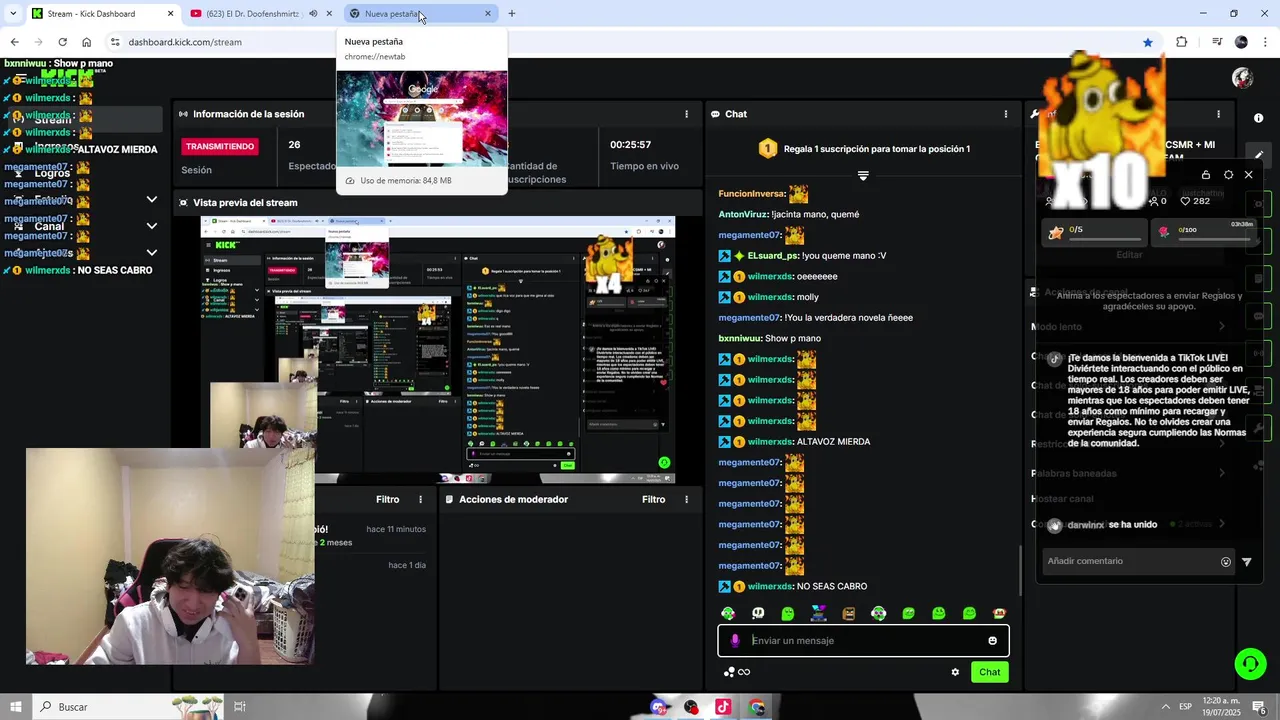The width and height of the screenshot is (1280, 720).
Task: Open the browser extensions puzzle icon
Action: [x=1182, y=42]
